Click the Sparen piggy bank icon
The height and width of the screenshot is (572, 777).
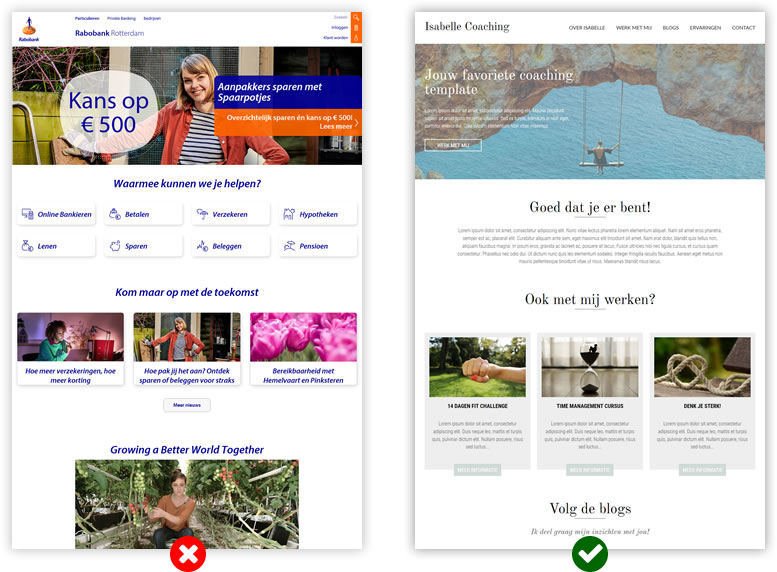[115, 245]
